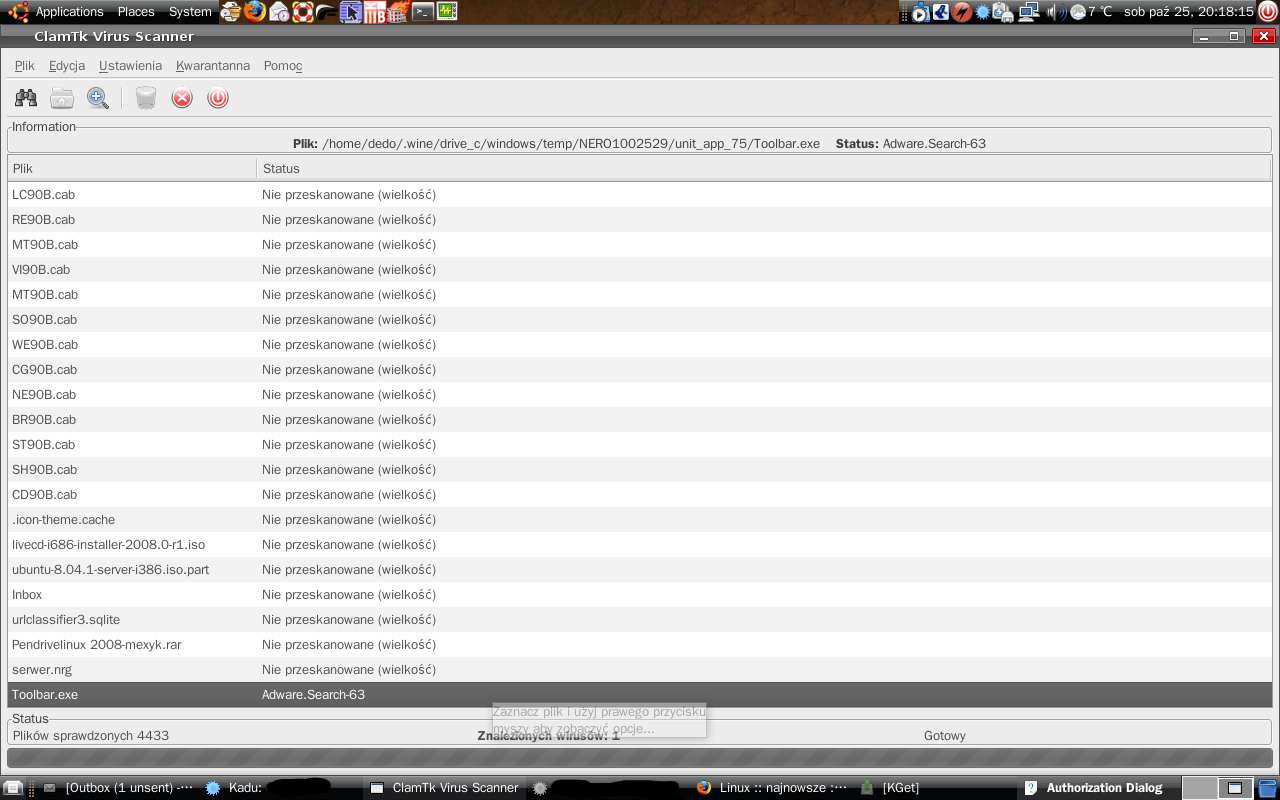This screenshot has height=800, width=1280.
Task: Select the .icon-theme.cache row
Action: [x=640, y=520]
